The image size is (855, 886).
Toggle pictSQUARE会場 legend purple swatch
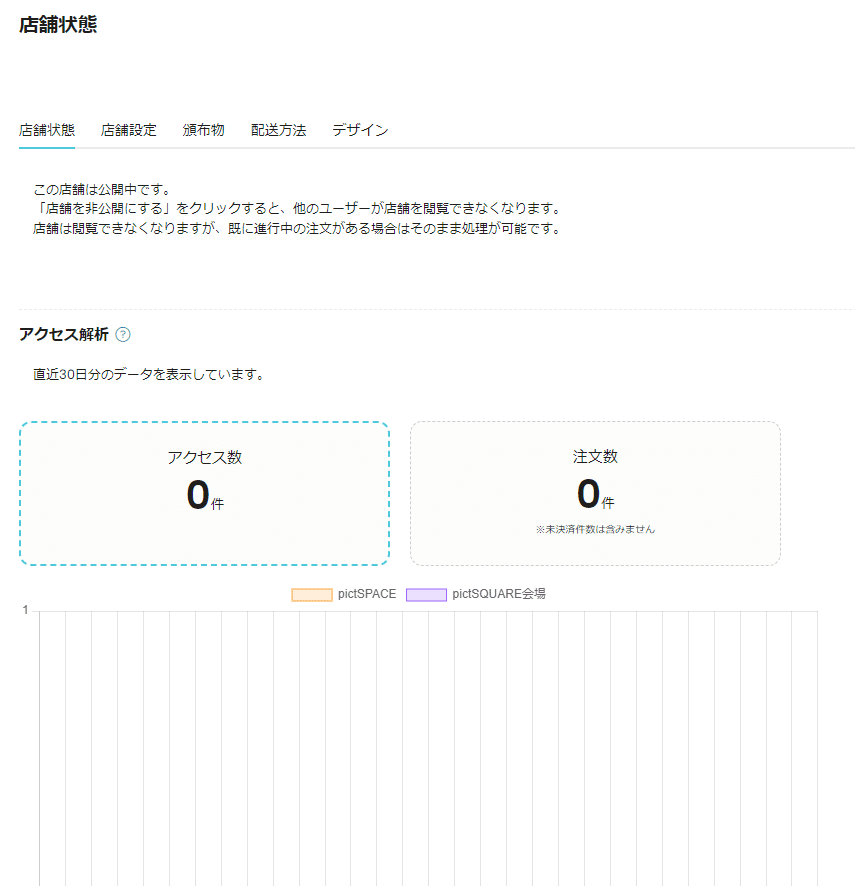tap(426, 594)
